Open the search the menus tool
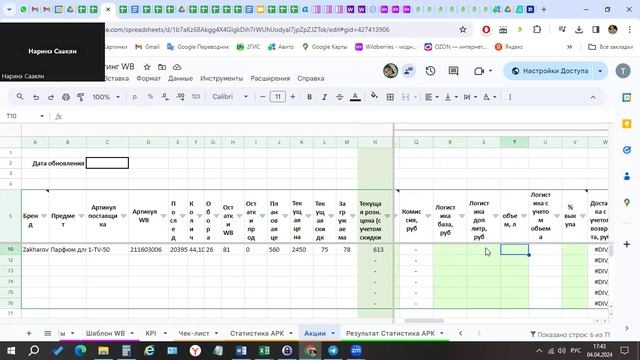The image size is (640, 360). coord(20,97)
